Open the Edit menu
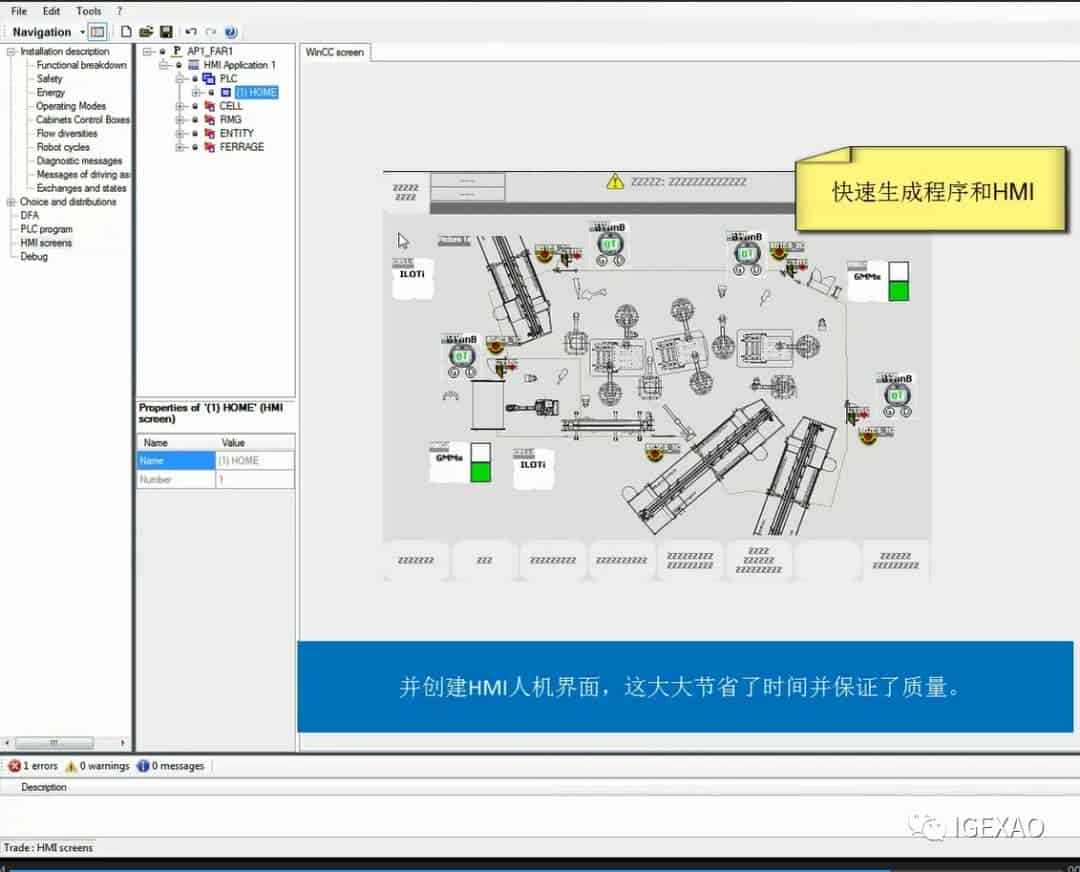This screenshot has width=1080, height=872. (x=52, y=11)
